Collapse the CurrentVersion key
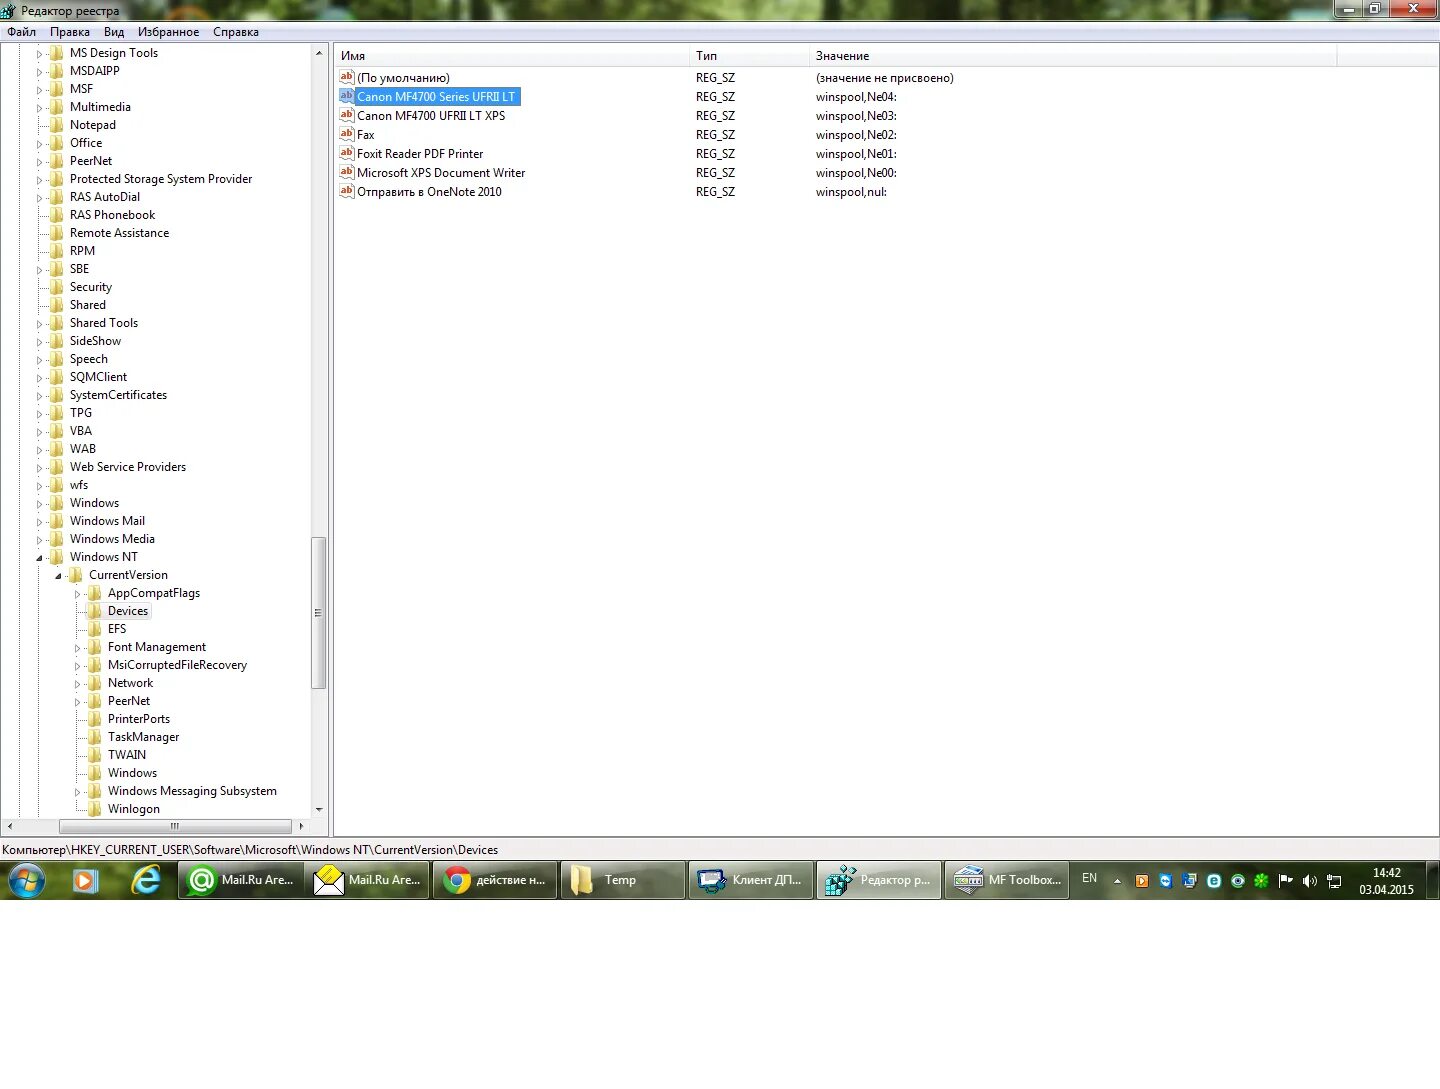Screen dimensions: 1440x1089 click(x=58, y=576)
